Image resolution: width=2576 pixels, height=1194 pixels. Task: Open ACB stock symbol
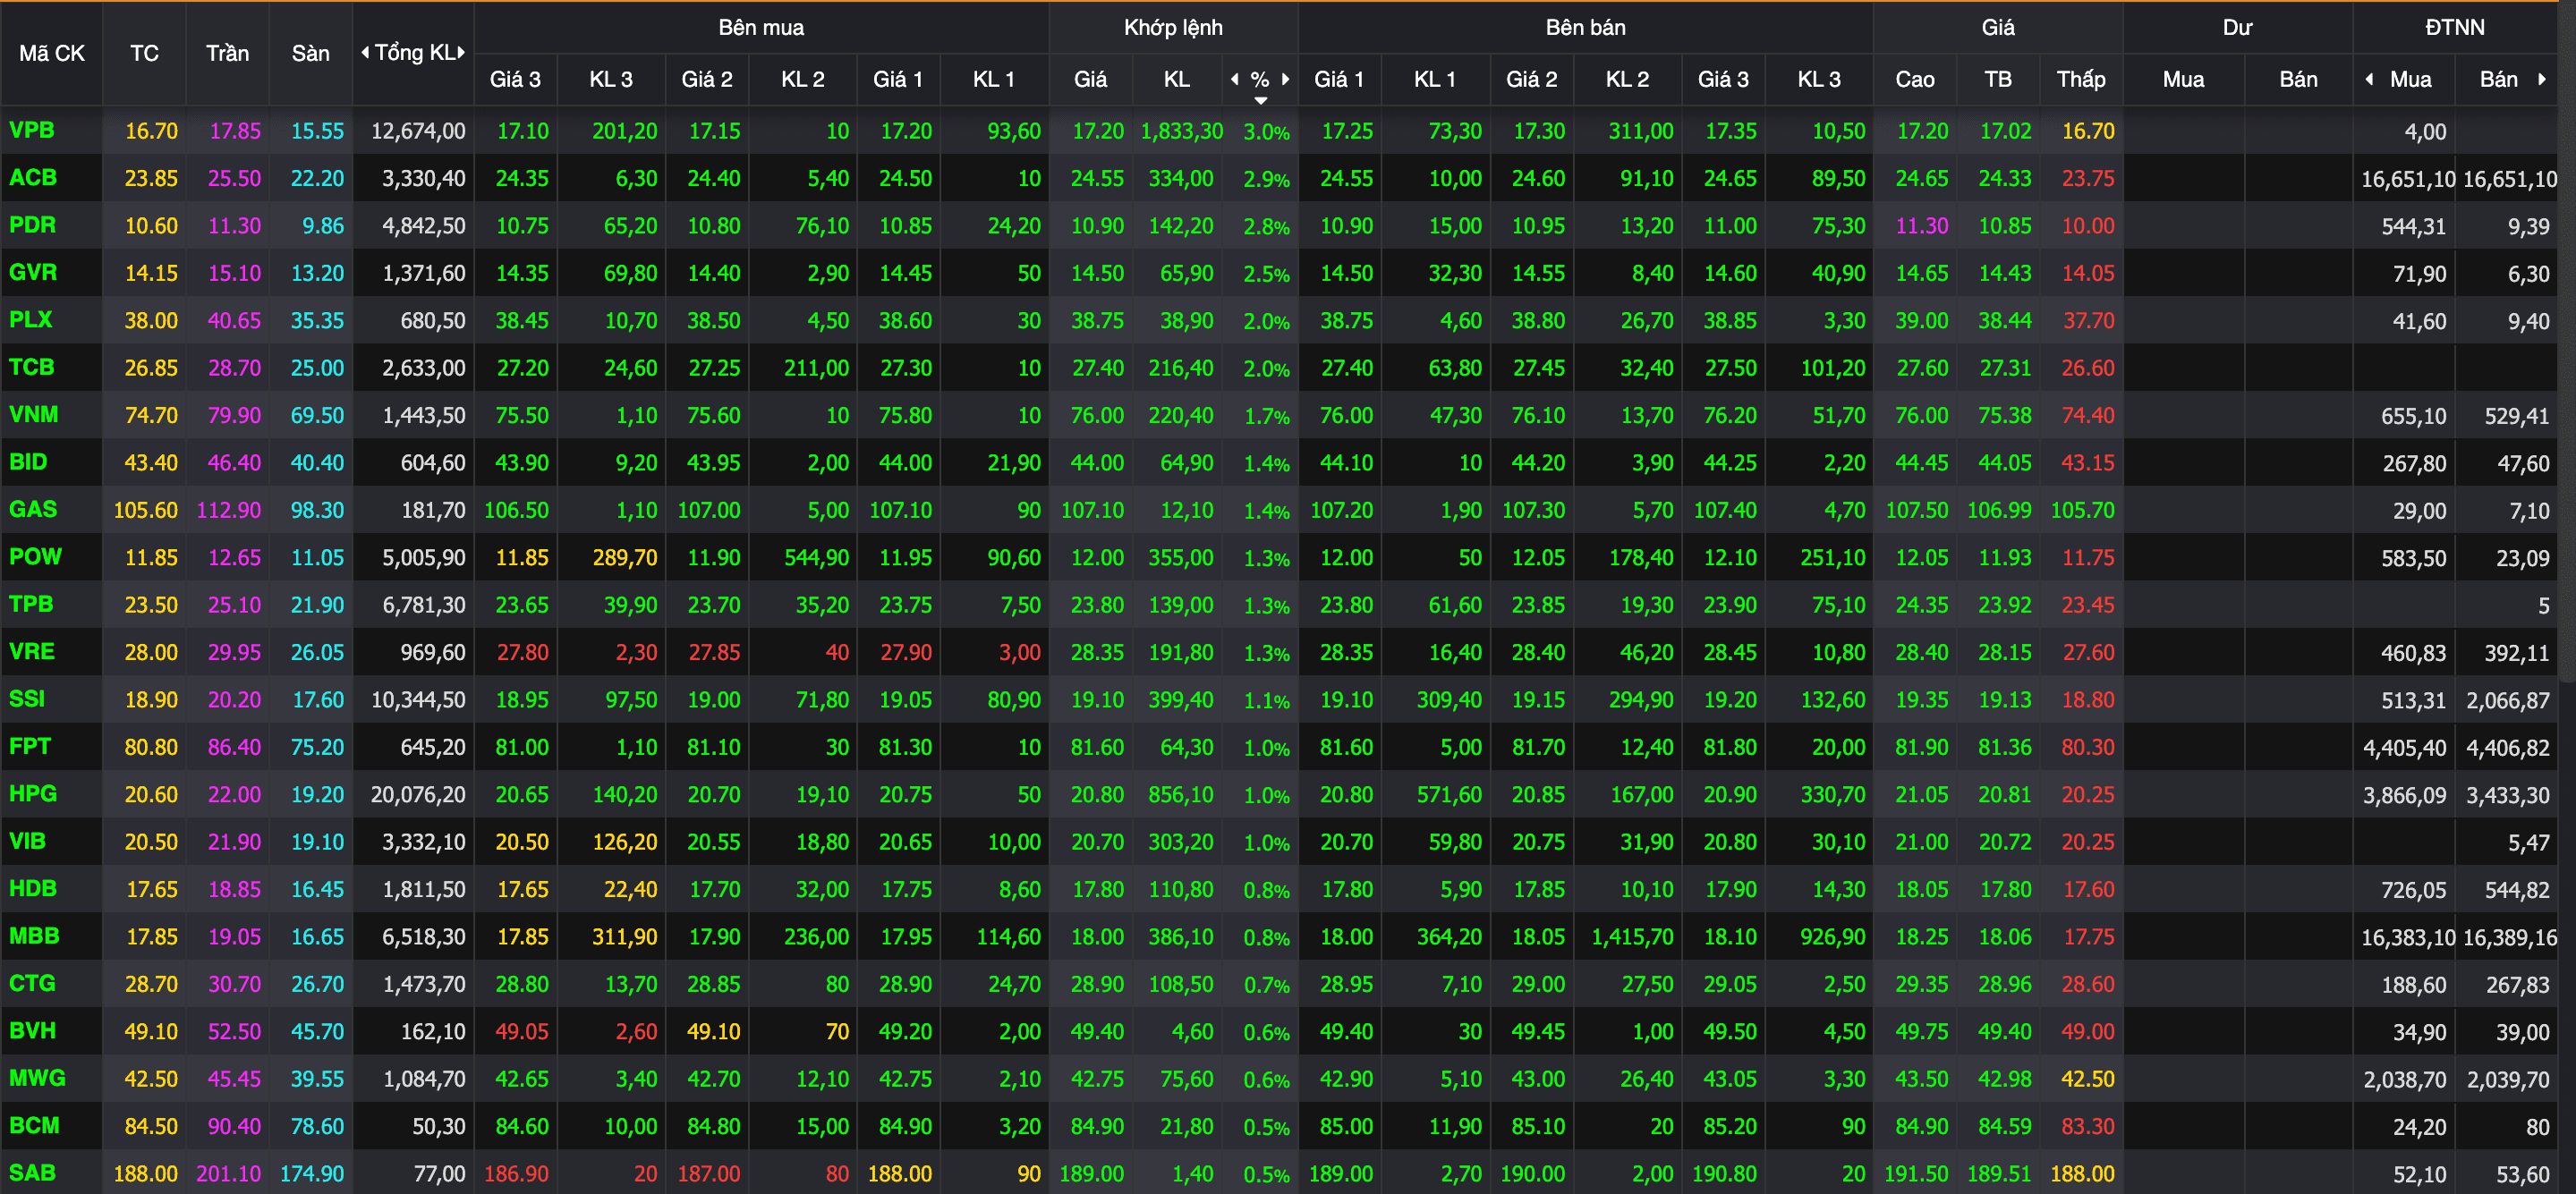point(33,178)
